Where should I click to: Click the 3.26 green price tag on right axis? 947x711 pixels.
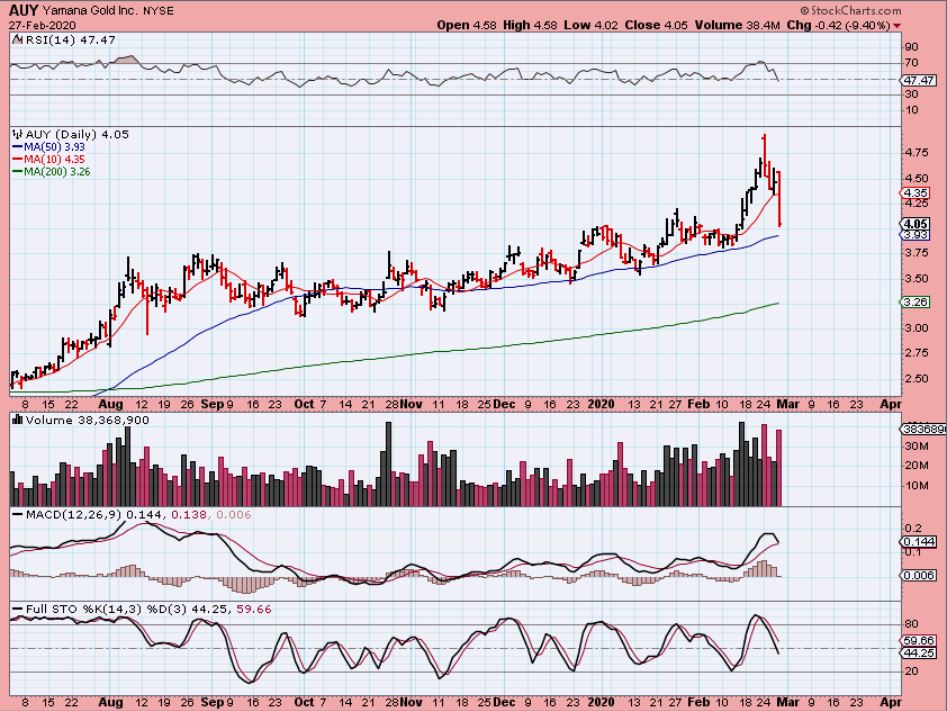click(x=914, y=302)
